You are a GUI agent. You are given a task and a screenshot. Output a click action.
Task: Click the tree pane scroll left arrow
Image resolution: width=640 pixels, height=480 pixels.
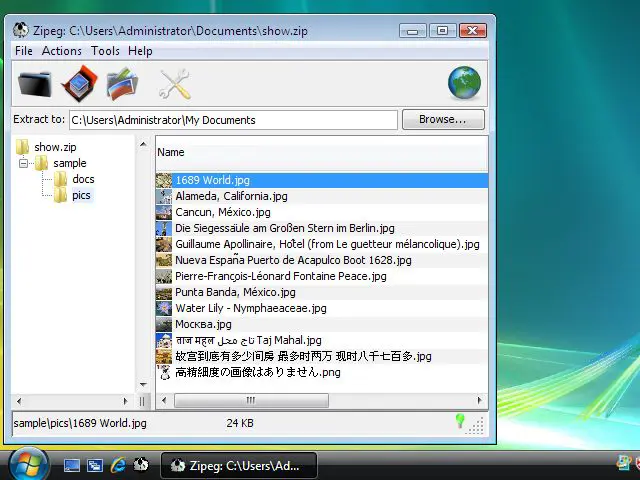(19, 401)
